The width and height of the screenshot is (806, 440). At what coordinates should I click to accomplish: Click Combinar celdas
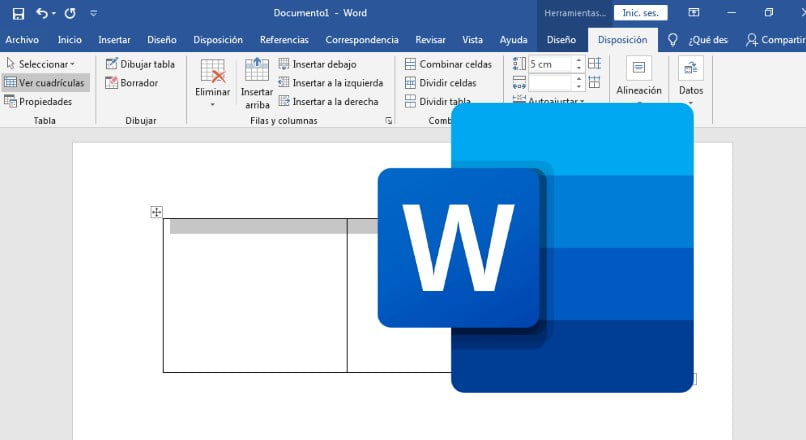448,64
